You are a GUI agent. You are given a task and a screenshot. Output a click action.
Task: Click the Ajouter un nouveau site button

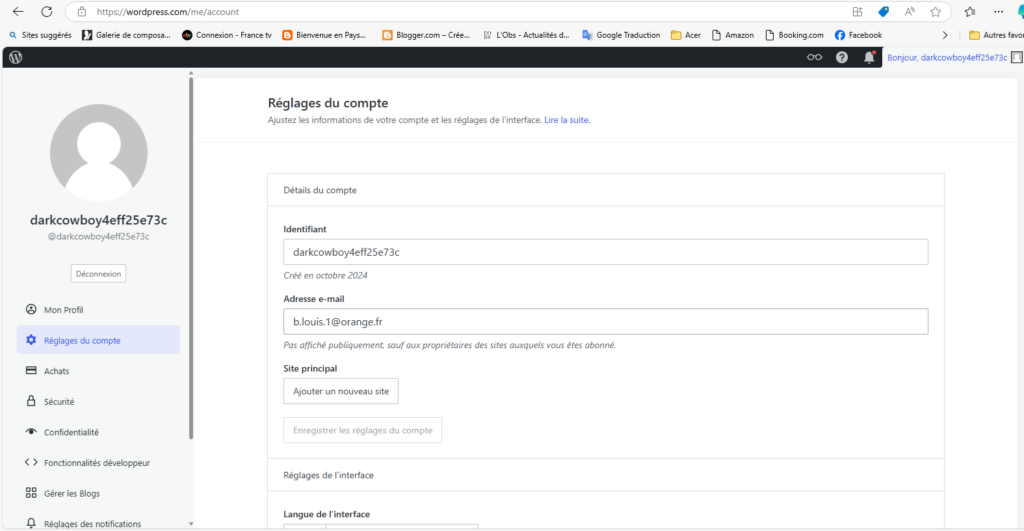pyautogui.click(x=341, y=391)
